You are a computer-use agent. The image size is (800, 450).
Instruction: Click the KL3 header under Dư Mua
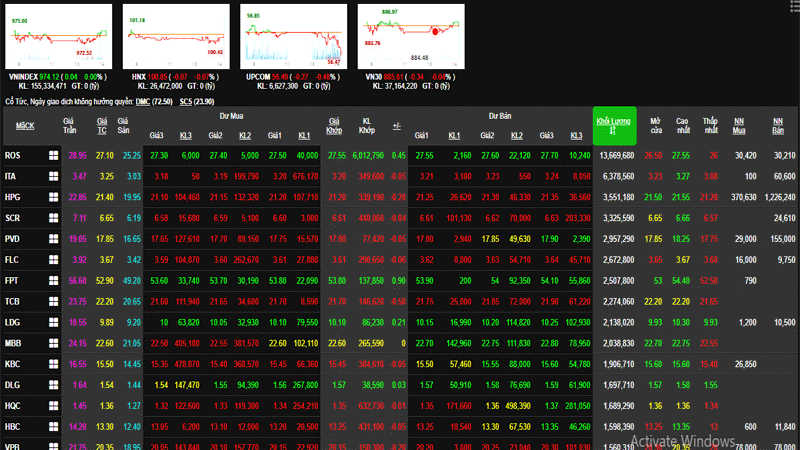click(x=186, y=136)
